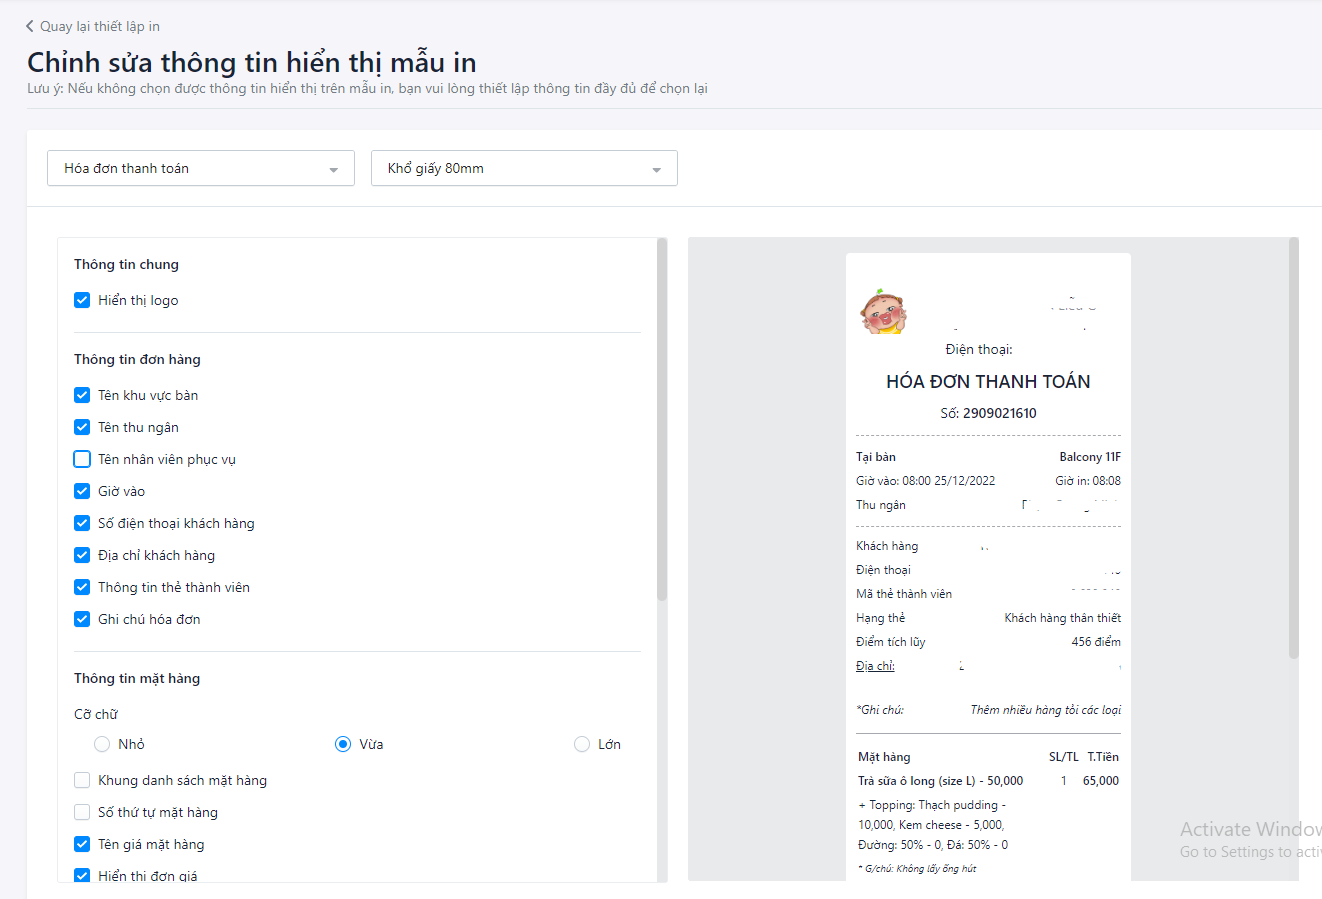Click the Thông tin chung section heading
Screen dimensions: 1322x899
(126, 264)
